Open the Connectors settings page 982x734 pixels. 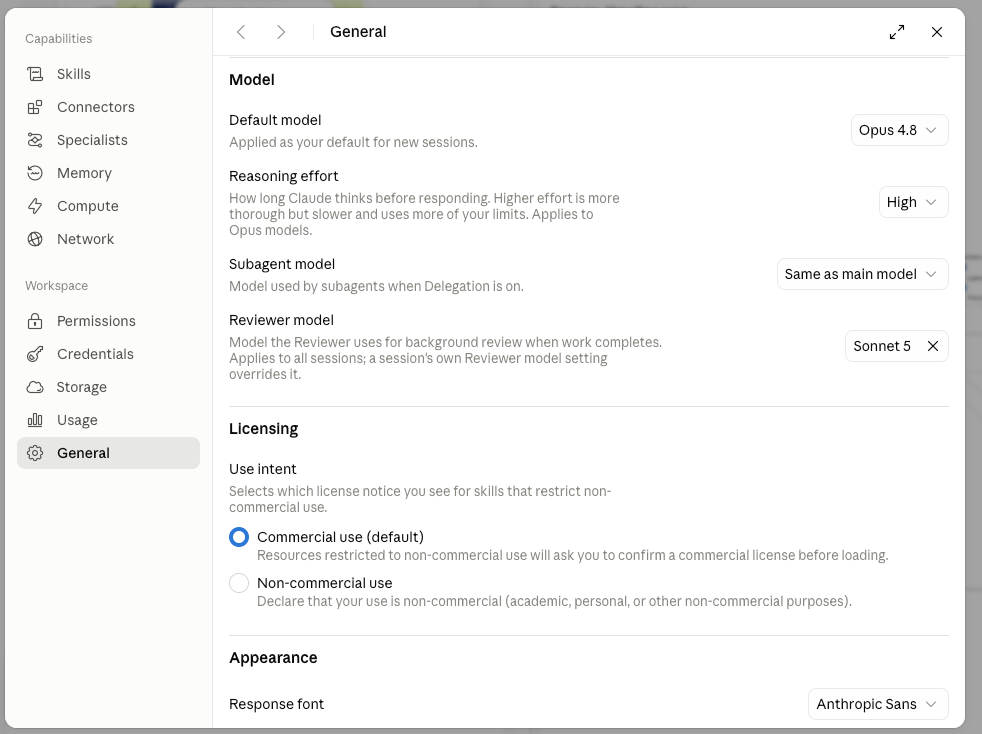(108, 107)
